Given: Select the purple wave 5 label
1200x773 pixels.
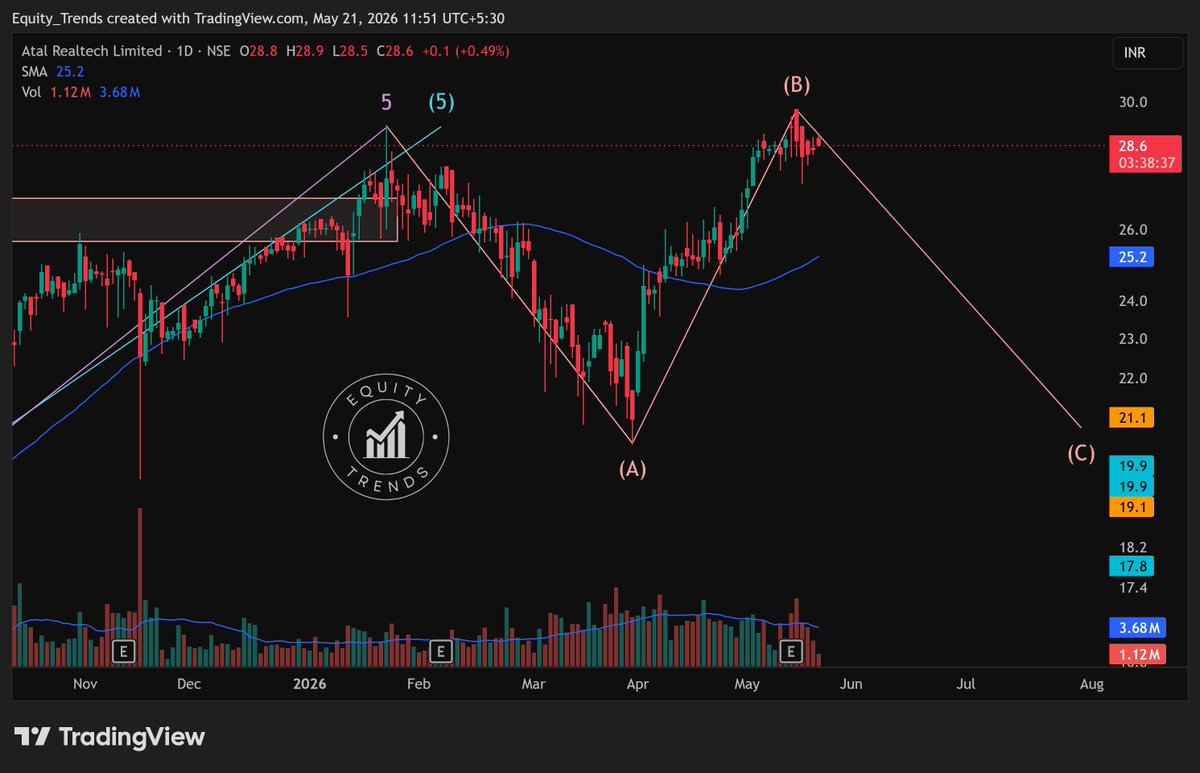Looking at the screenshot, I should [387, 102].
